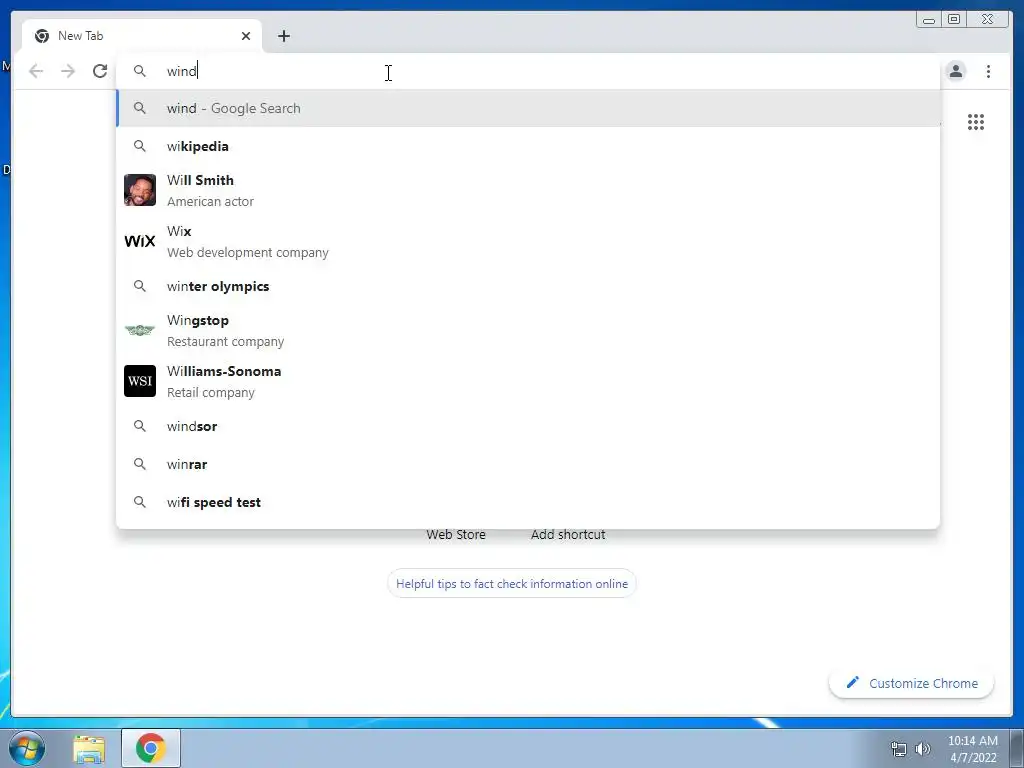Image resolution: width=1024 pixels, height=768 pixels.
Task: Close the New Tab tab
Action: click(x=246, y=36)
